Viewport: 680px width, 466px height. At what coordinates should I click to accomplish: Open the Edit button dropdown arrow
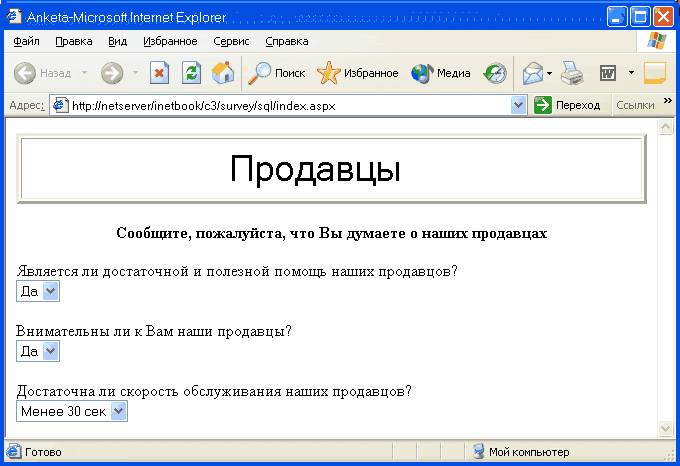[631, 72]
